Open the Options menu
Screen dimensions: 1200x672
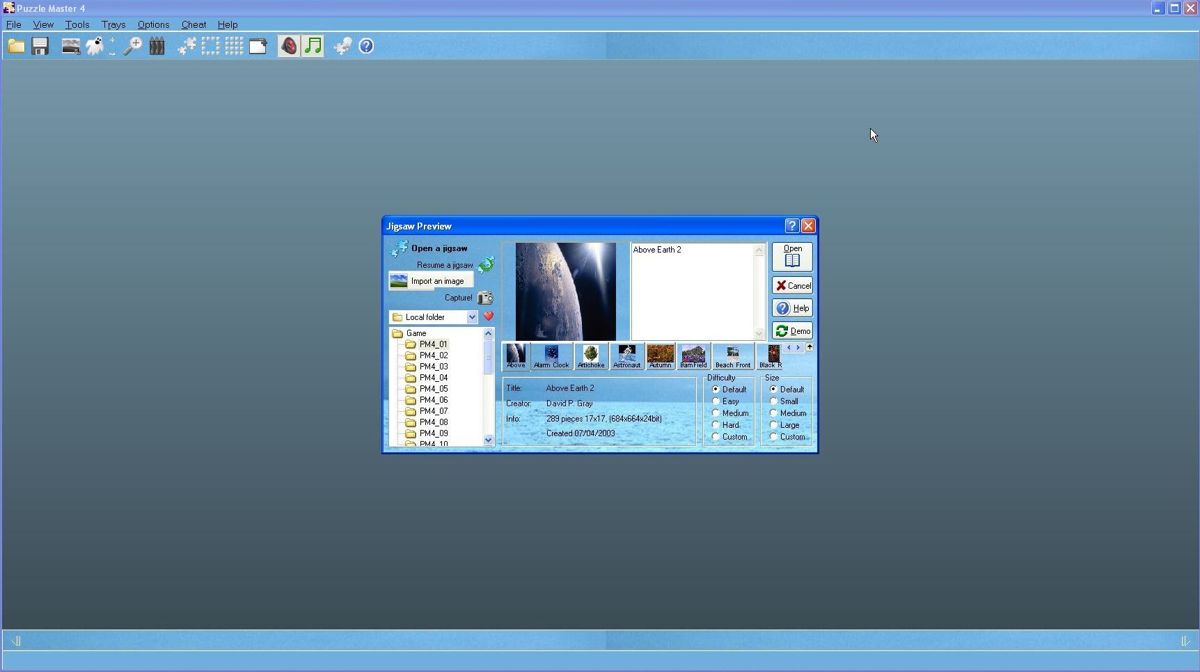(x=153, y=24)
